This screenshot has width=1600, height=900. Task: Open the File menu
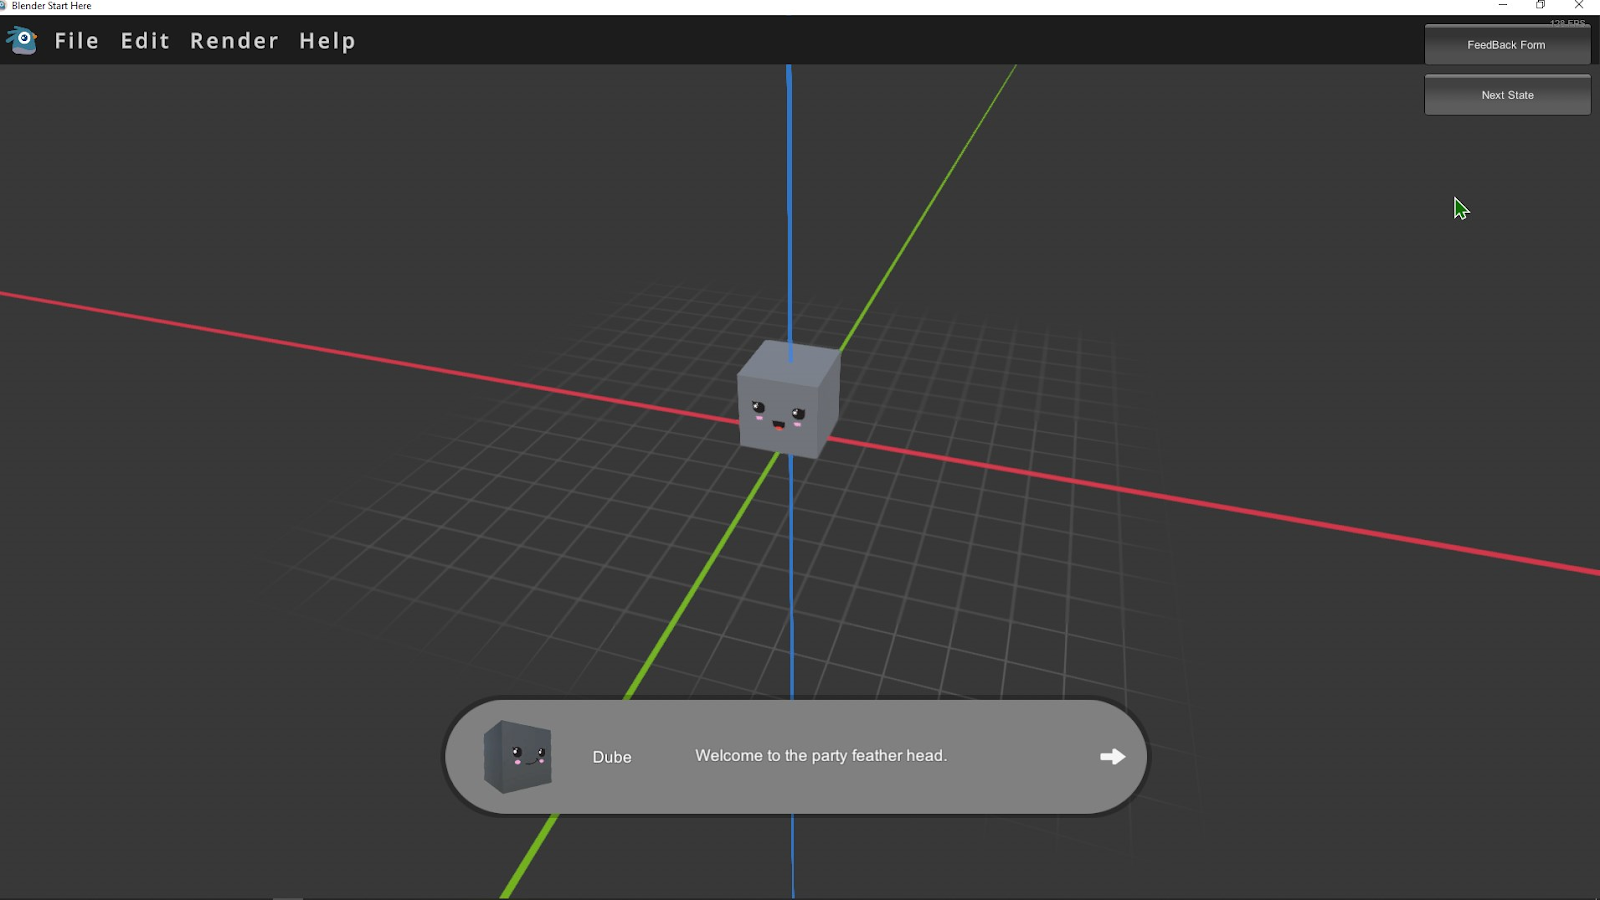coord(77,41)
